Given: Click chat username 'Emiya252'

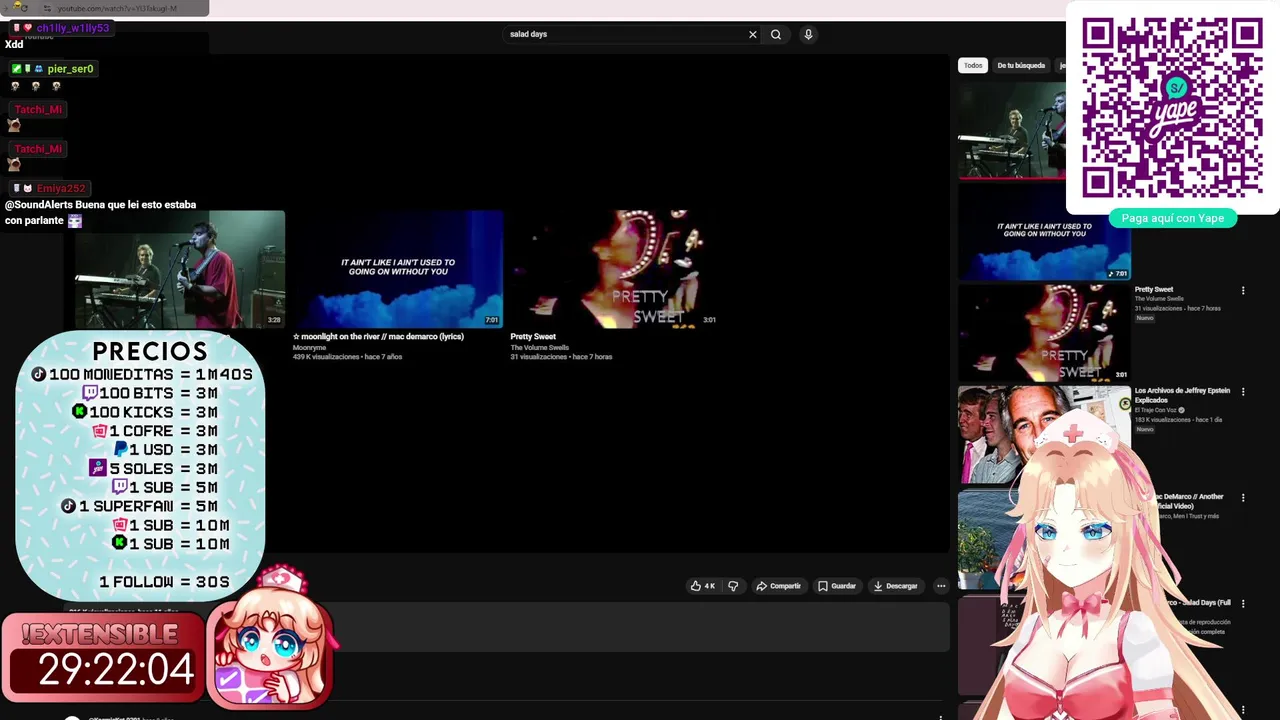Looking at the screenshot, I should tap(61, 188).
